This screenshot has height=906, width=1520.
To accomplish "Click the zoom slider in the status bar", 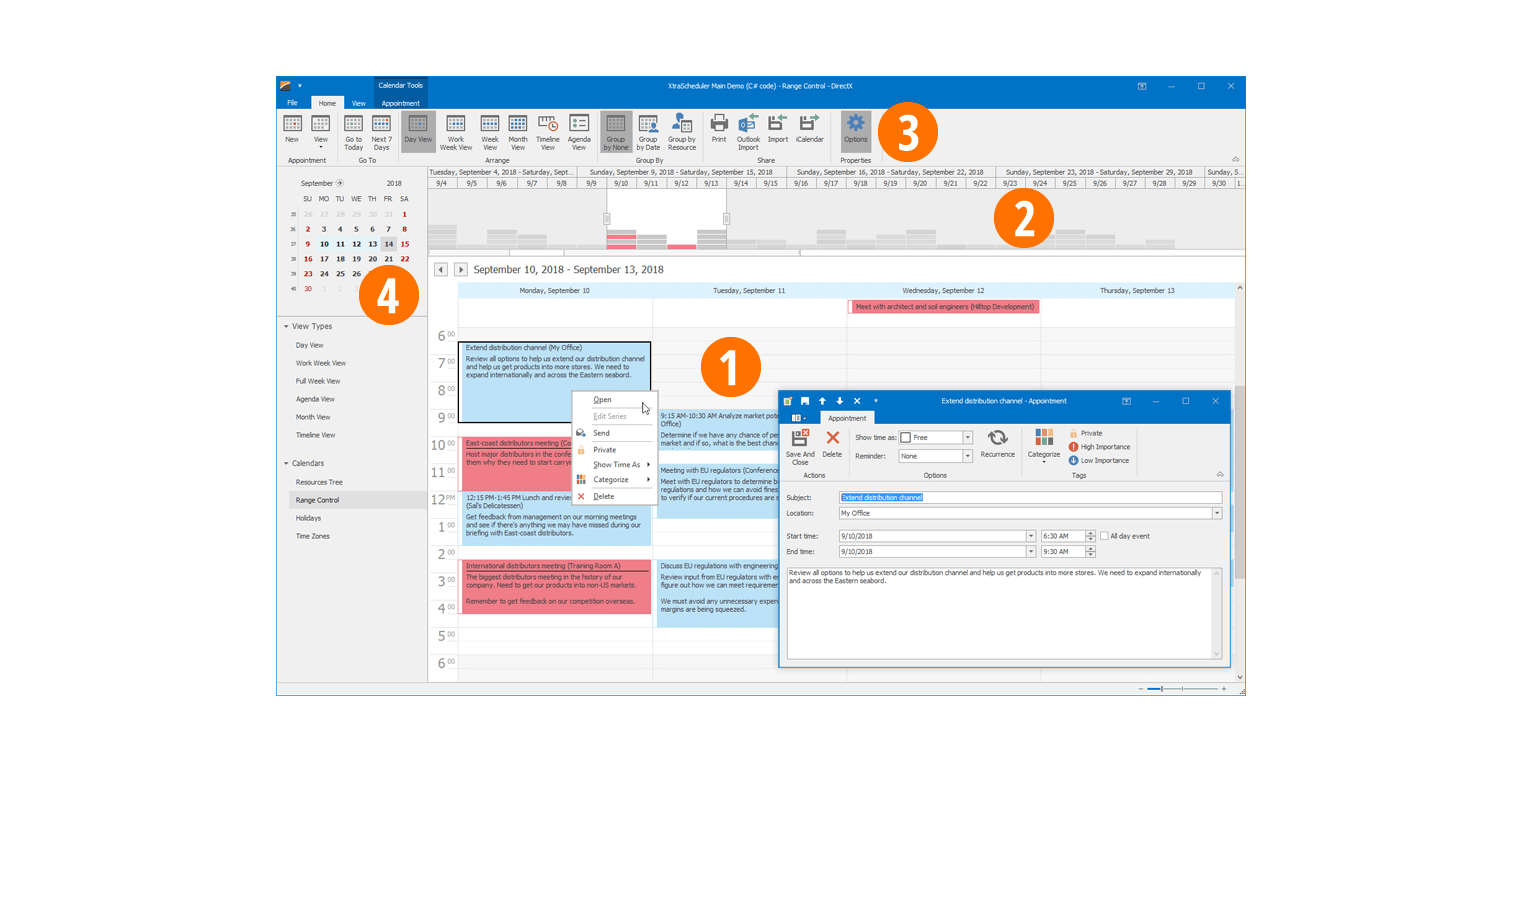I will click(1182, 689).
